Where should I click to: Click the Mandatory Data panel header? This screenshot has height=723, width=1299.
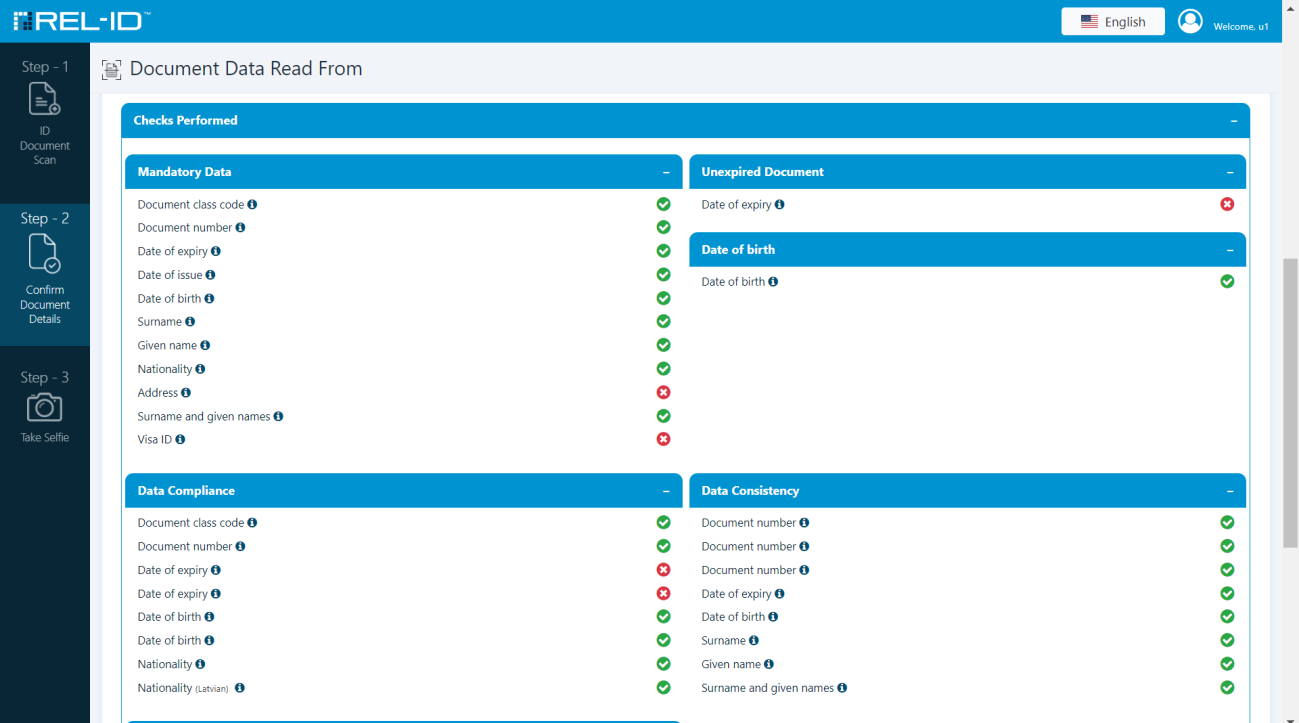pyautogui.click(x=403, y=172)
